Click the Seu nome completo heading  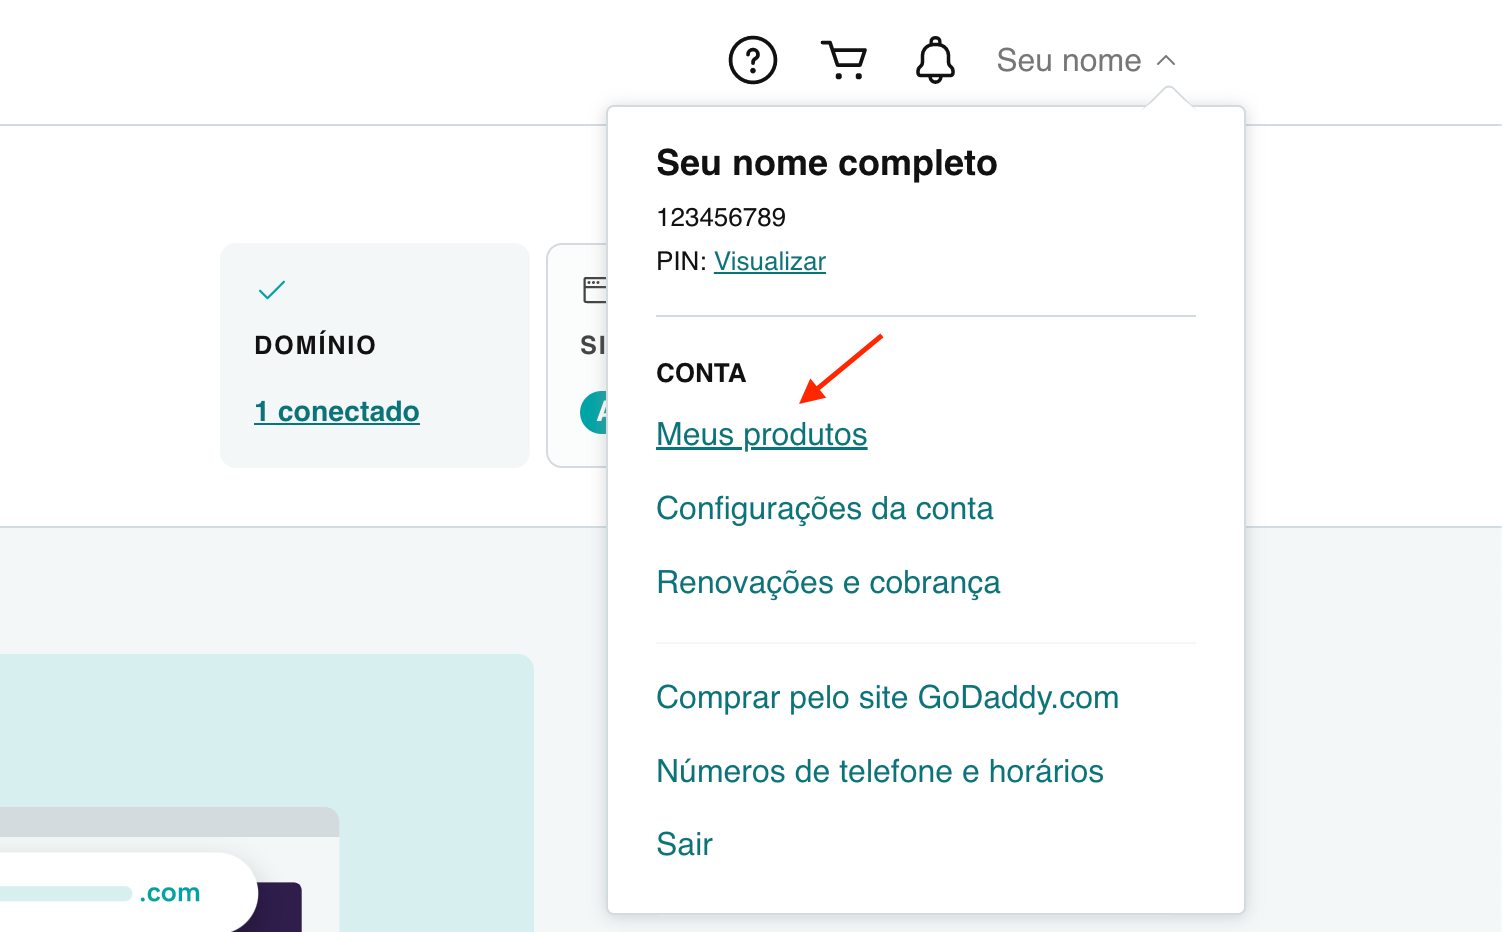pos(826,163)
